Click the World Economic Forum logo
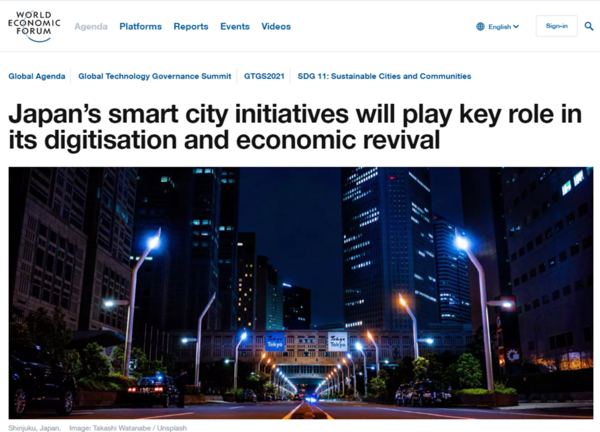 (x=31, y=26)
